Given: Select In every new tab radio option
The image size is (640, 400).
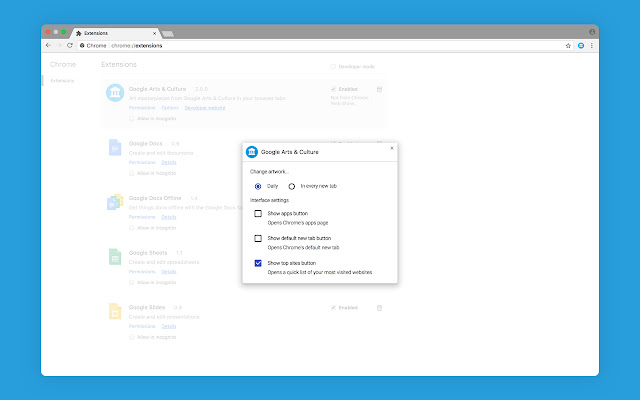Looking at the screenshot, I should pos(291,186).
